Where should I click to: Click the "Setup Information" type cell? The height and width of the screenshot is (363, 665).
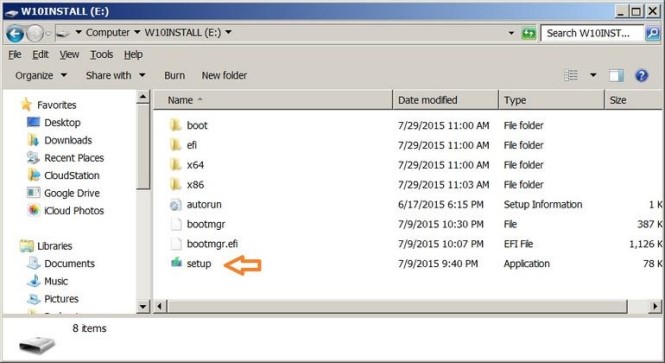[543, 204]
